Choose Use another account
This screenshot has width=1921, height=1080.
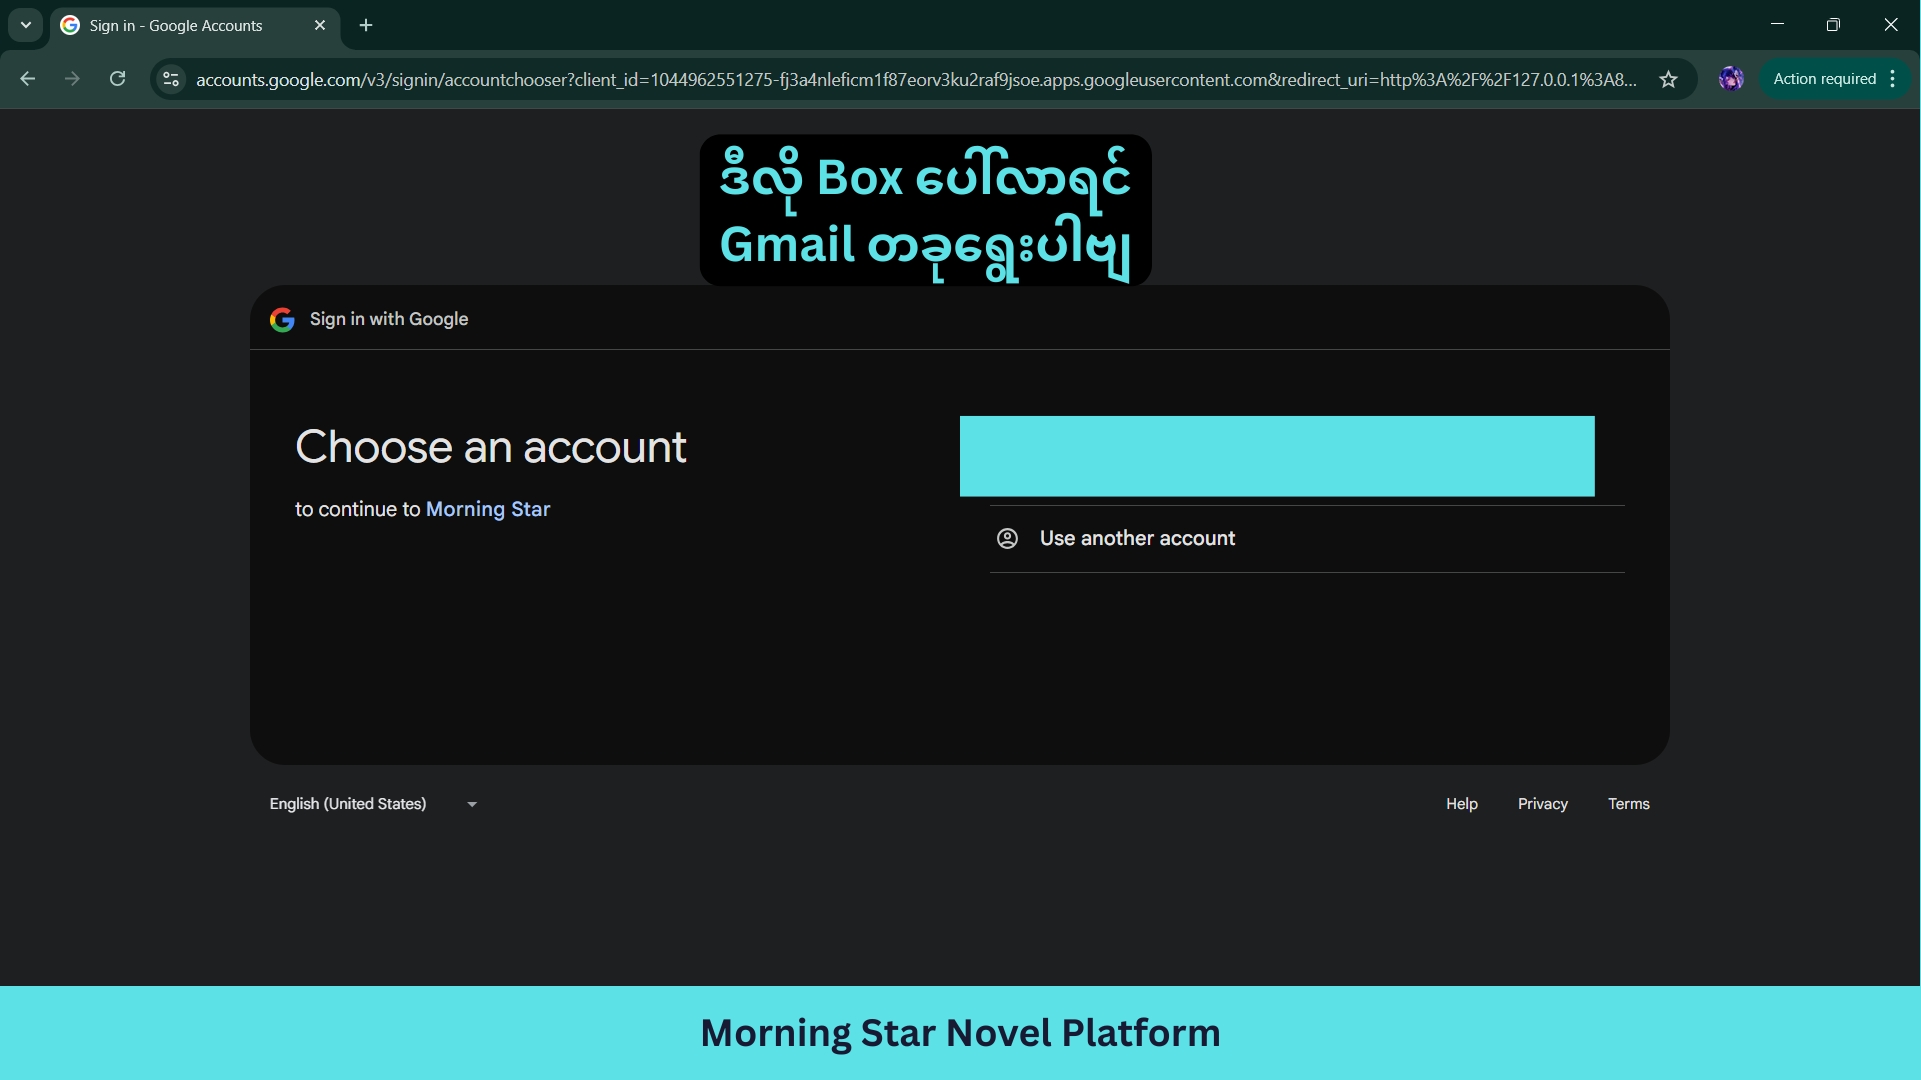tap(1137, 538)
